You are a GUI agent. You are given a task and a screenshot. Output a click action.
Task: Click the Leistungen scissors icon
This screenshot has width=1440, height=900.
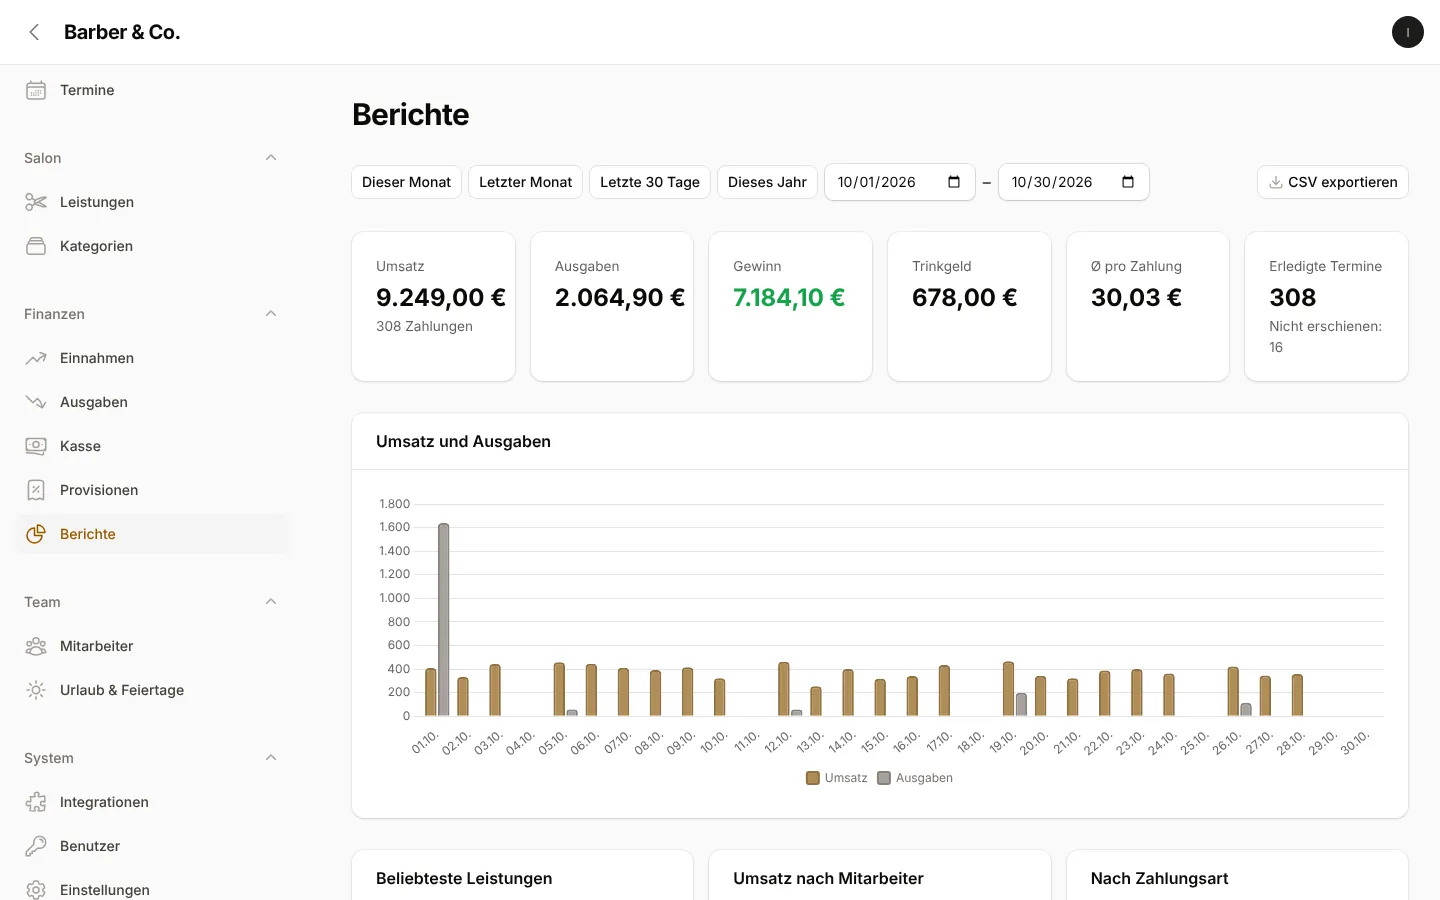(36, 202)
